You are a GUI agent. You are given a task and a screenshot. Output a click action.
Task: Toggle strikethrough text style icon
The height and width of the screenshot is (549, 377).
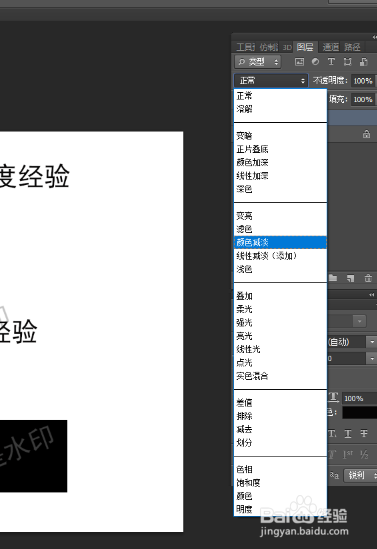(364, 434)
